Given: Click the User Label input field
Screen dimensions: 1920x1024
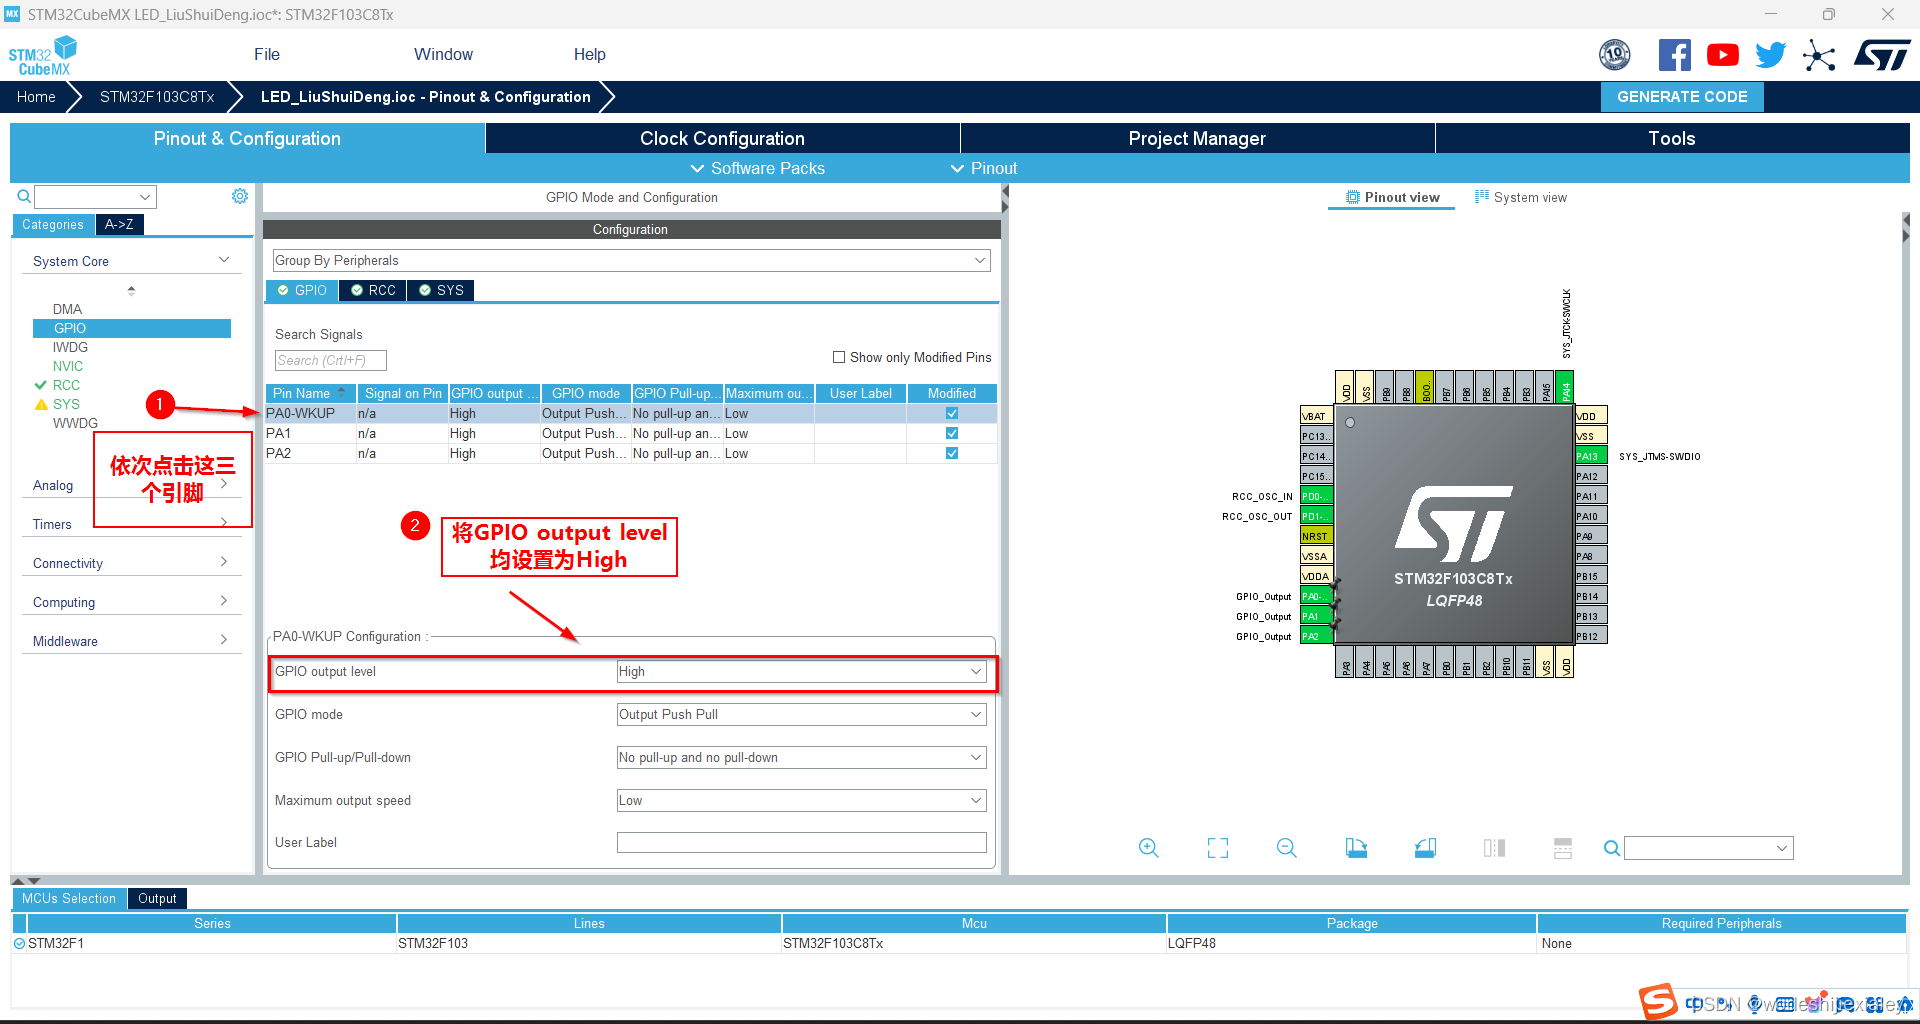Looking at the screenshot, I should [801, 843].
